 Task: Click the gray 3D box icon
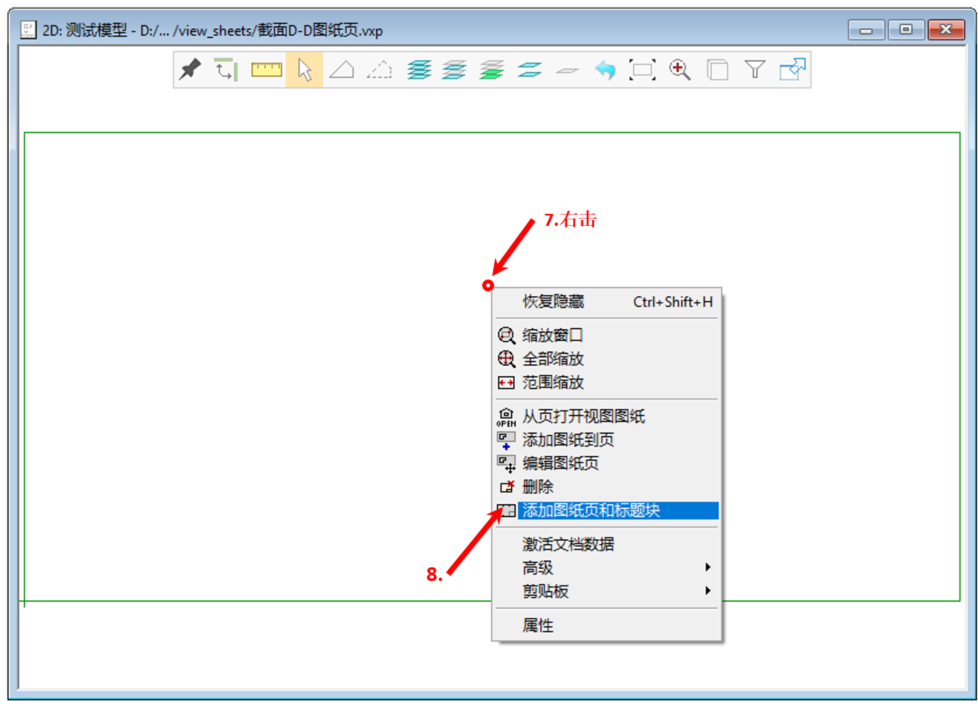click(x=717, y=69)
